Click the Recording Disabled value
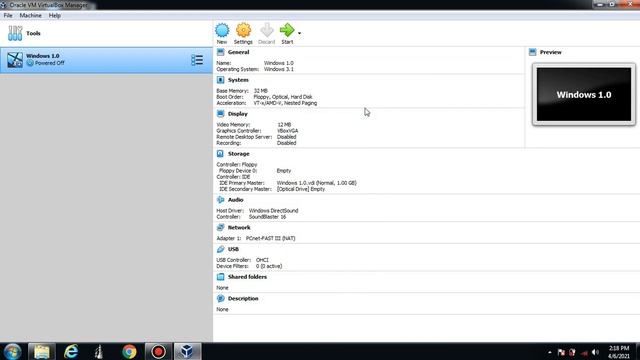Image resolution: width=640 pixels, height=360 pixels. pyautogui.click(x=287, y=143)
